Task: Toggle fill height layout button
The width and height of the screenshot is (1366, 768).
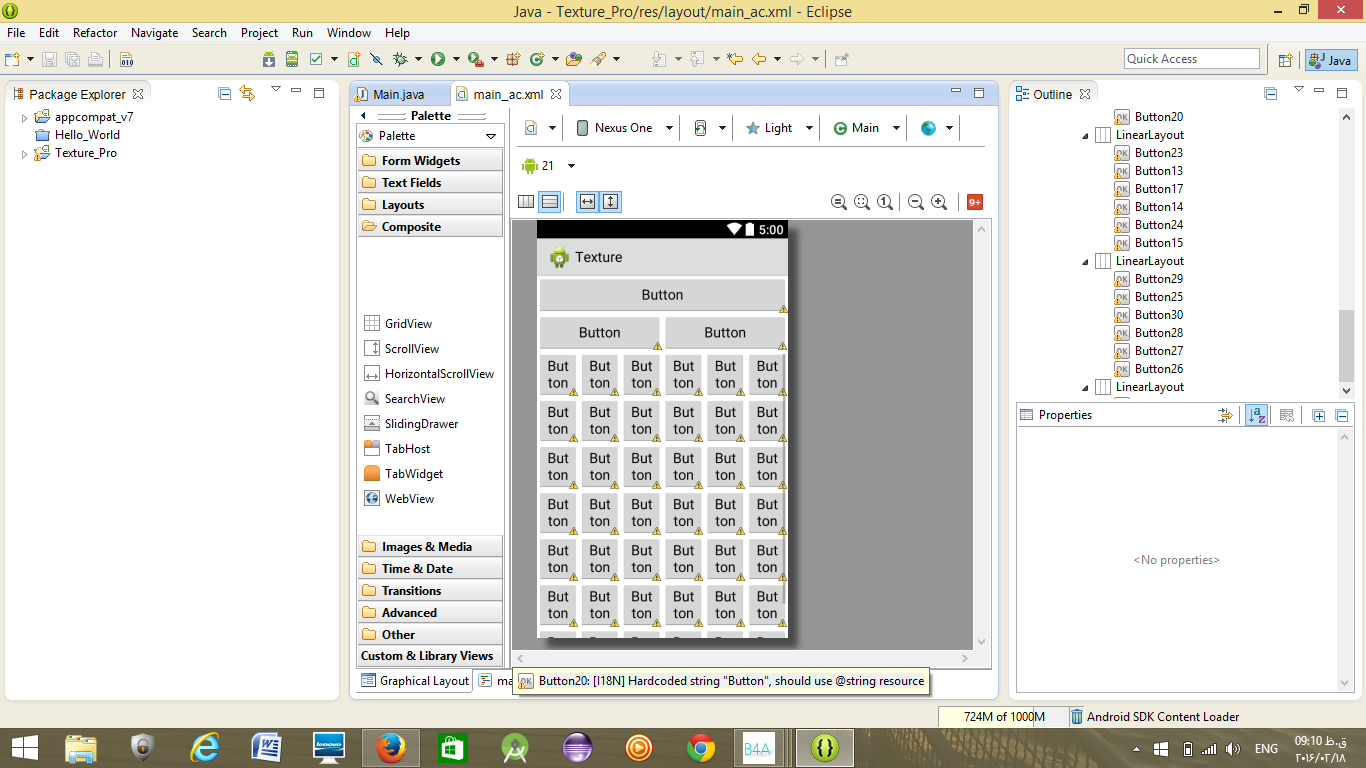Action: tap(610, 202)
